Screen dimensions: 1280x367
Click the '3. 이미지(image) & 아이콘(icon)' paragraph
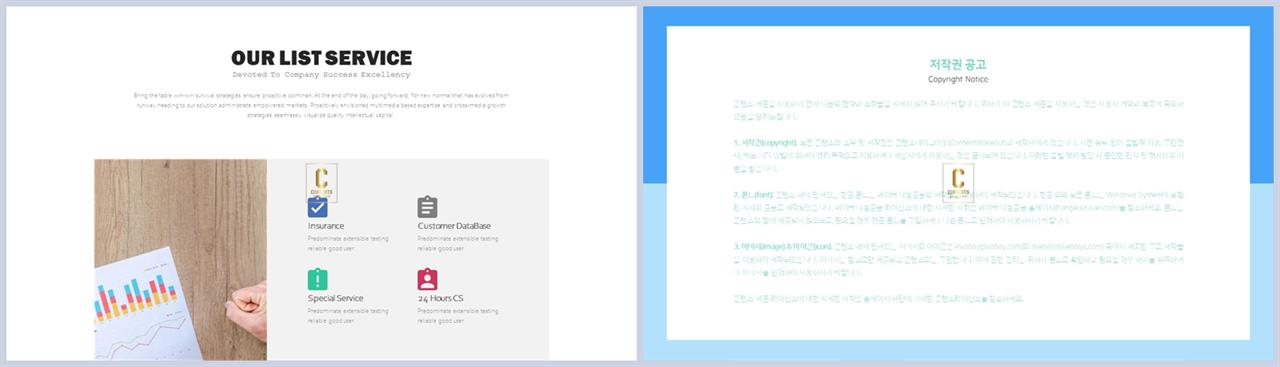(x=958, y=261)
